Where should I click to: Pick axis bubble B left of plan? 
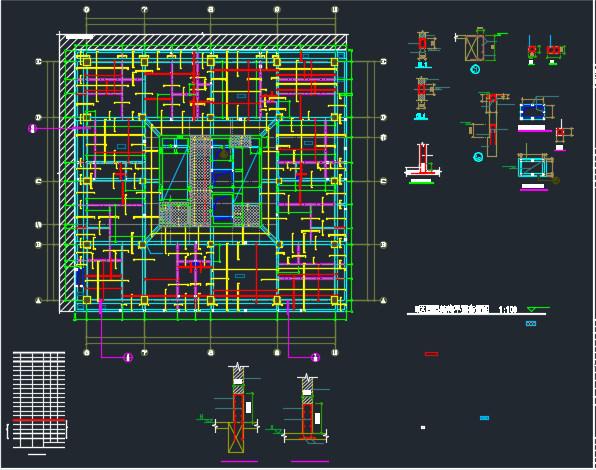[x=38, y=245]
